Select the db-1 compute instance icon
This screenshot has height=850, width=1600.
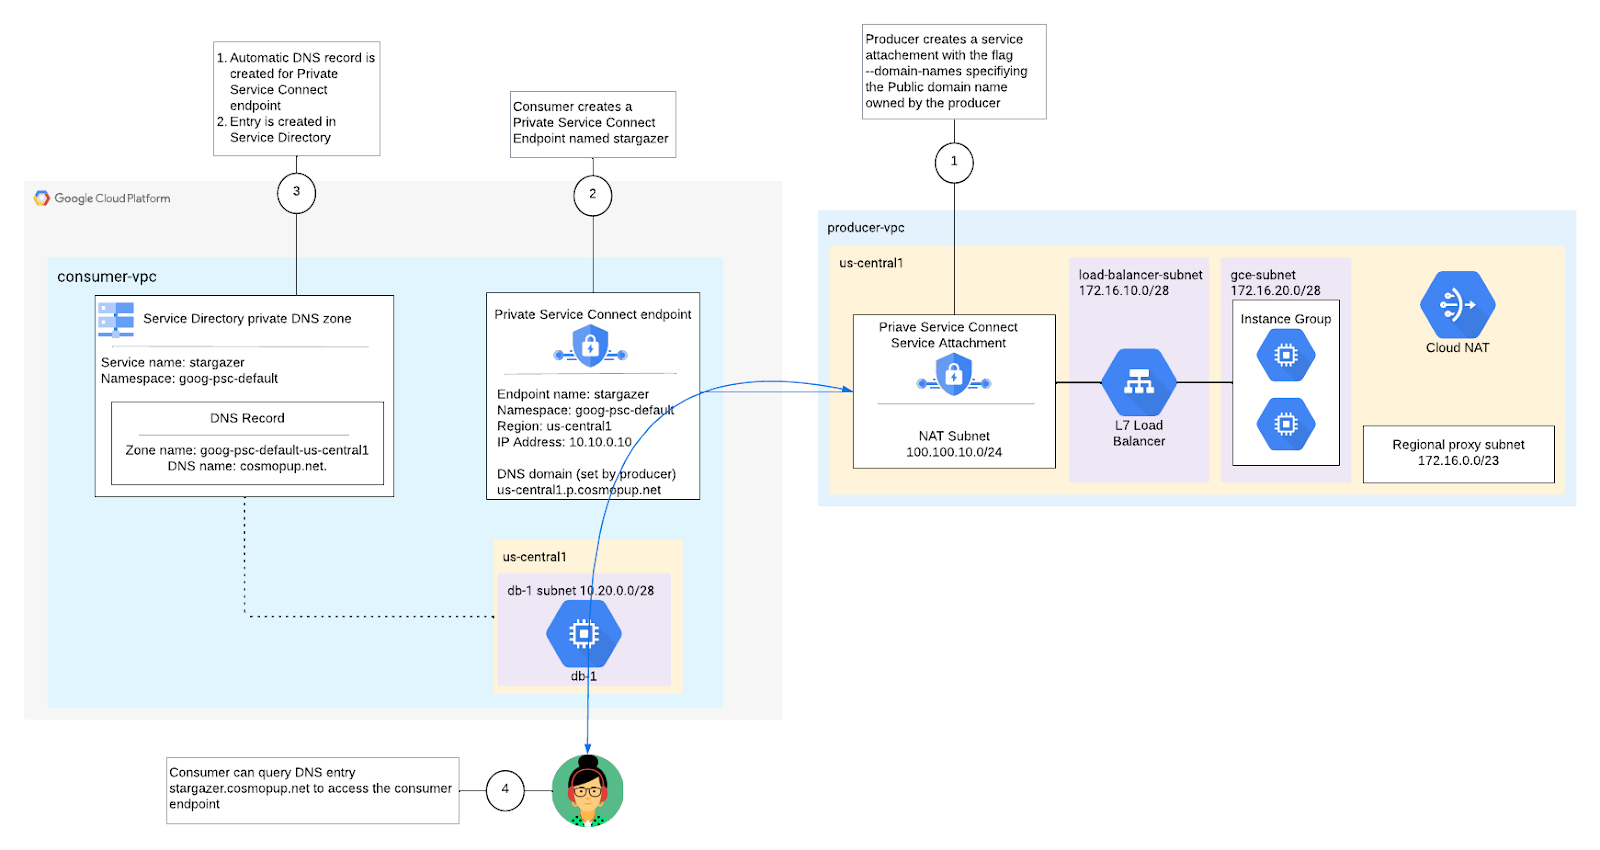pos(583,633)
